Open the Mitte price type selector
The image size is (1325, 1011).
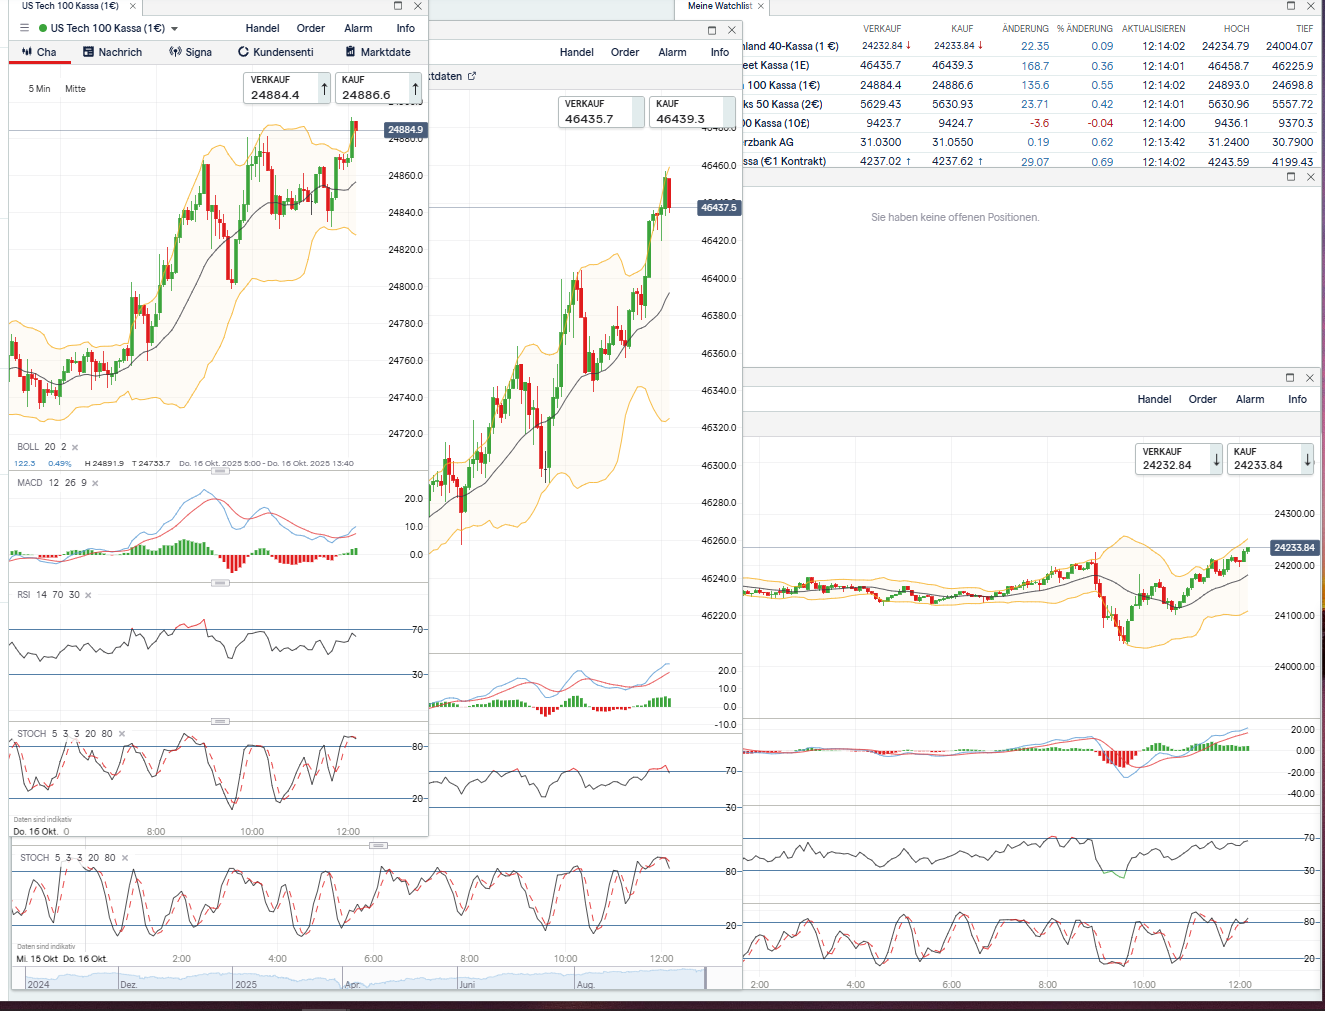click(75, 89)
